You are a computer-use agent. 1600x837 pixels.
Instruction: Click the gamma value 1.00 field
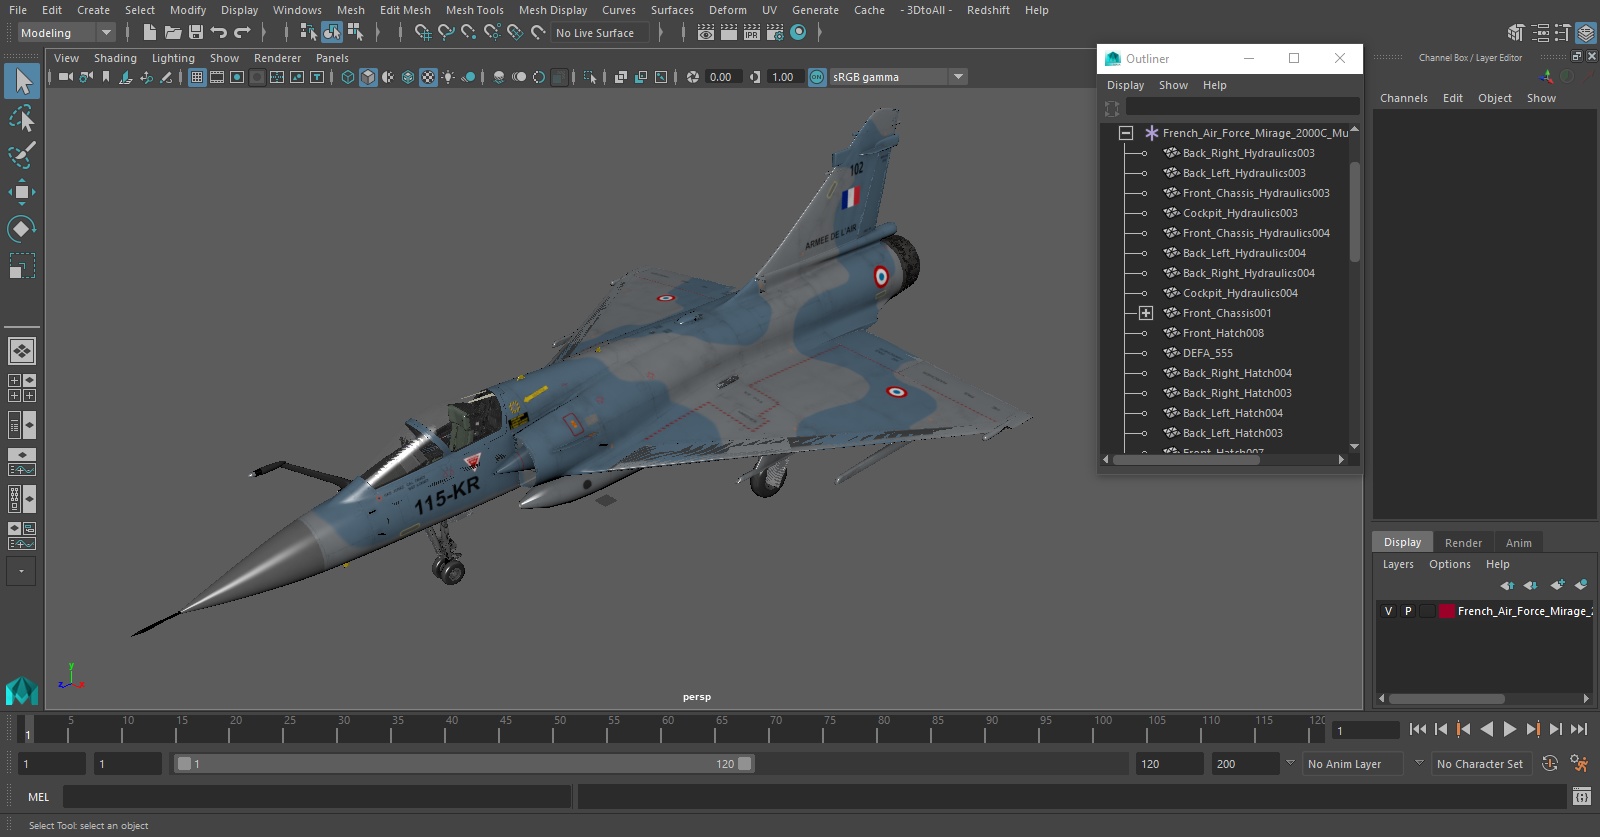784,77
